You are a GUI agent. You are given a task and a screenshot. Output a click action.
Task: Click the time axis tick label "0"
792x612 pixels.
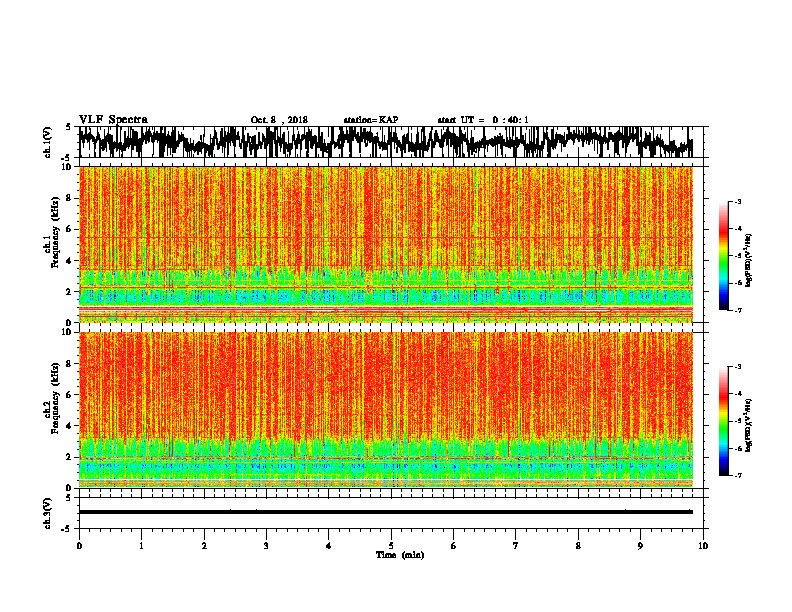pyautogui.click(x=79, y=546)
